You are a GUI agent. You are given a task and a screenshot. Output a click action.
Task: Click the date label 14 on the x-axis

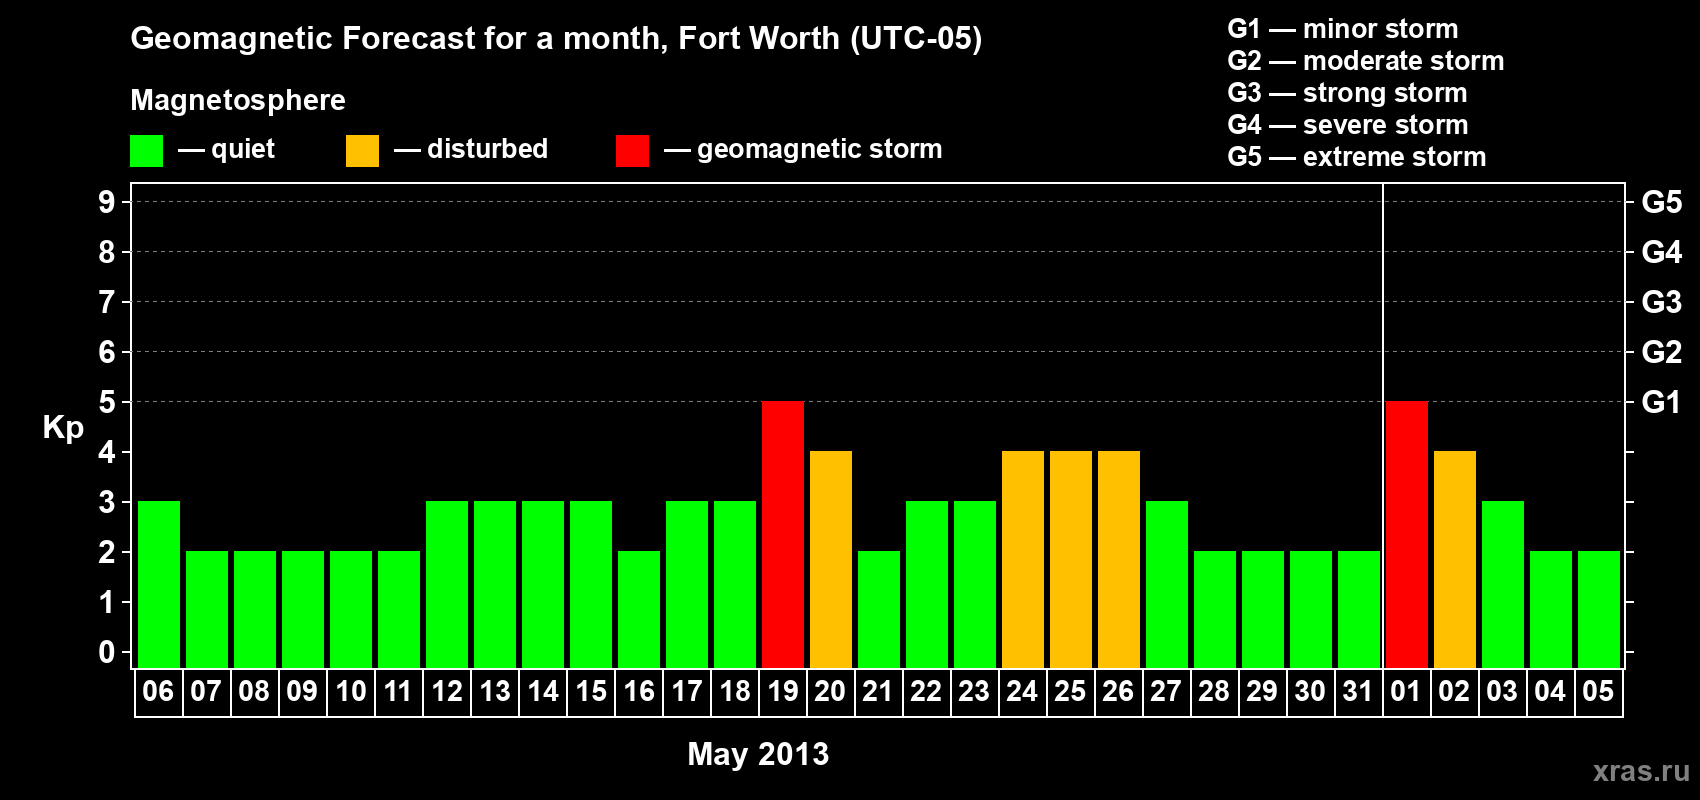tap(543, 692)
